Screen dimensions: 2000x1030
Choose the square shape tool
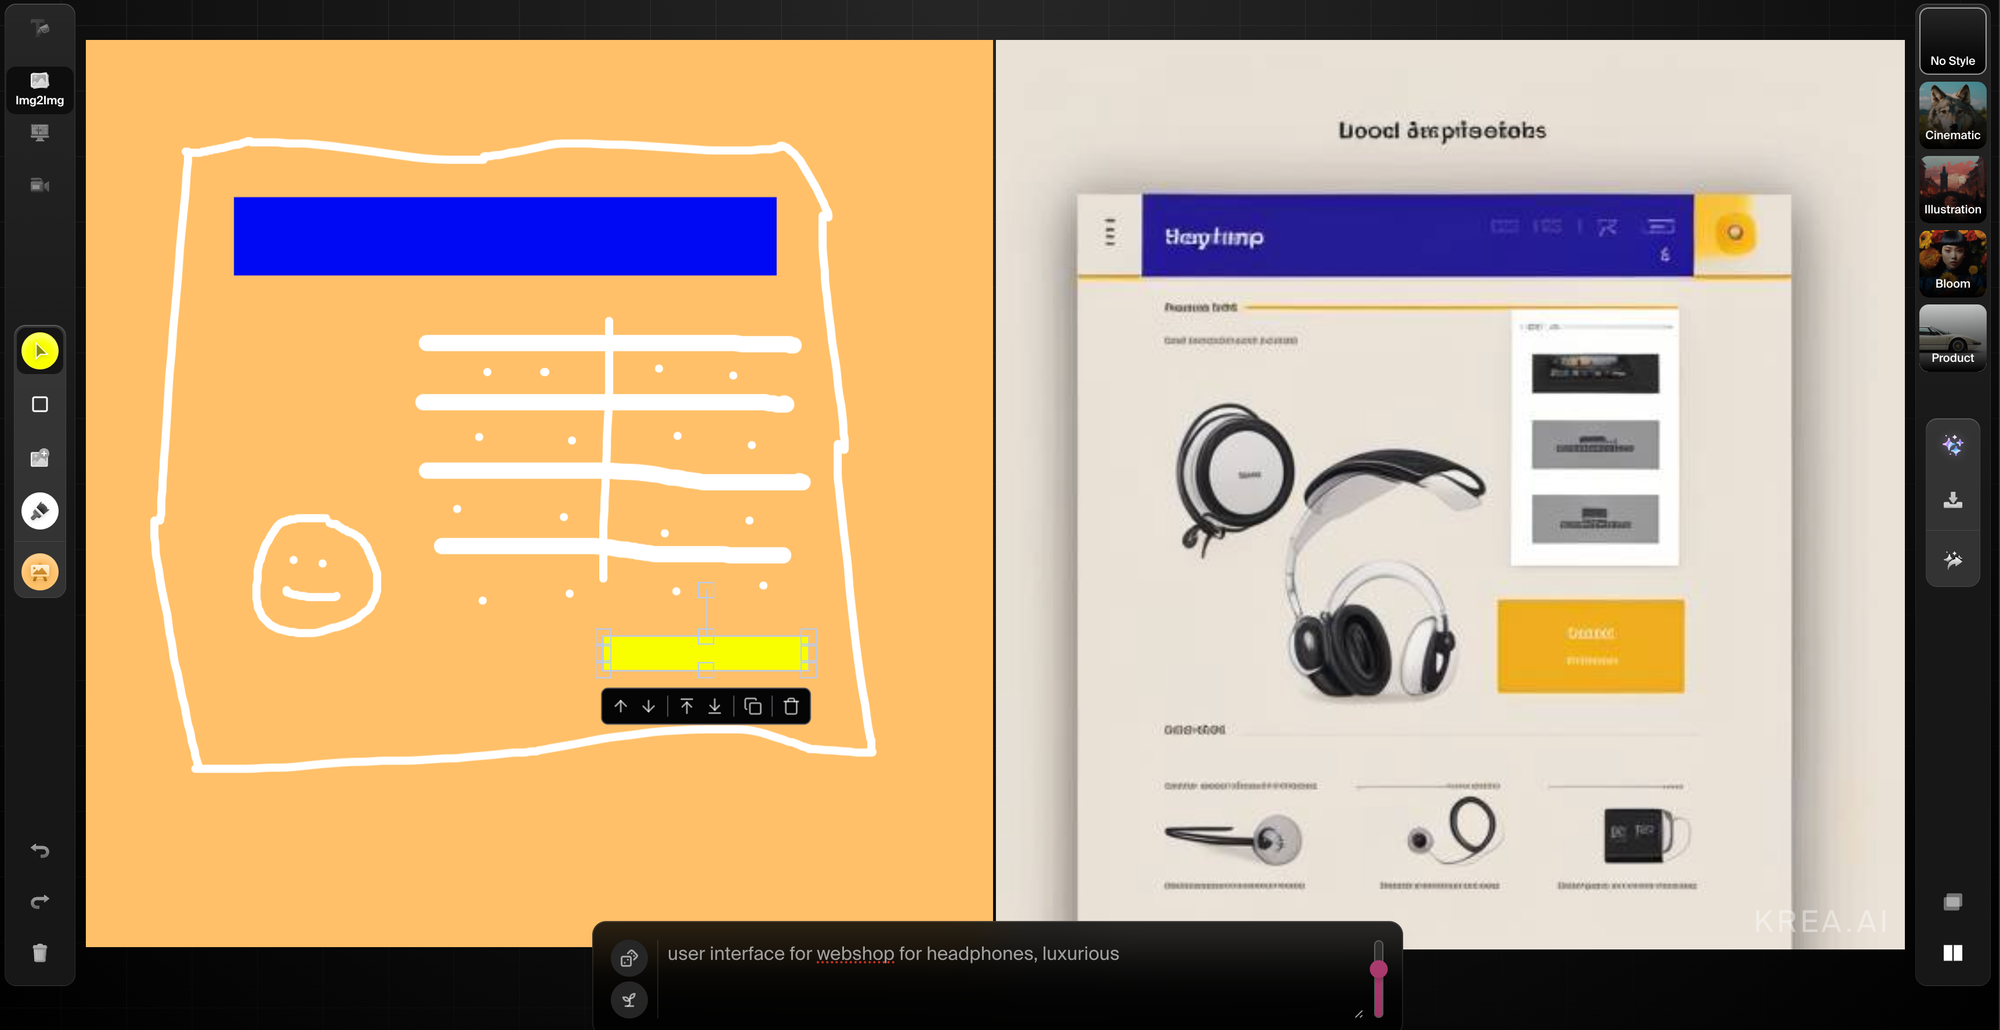click(x=40, y=405)
